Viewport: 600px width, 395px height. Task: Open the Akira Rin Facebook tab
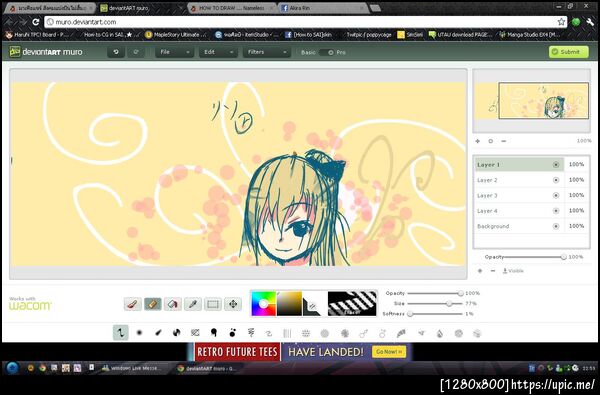point(323,8)
